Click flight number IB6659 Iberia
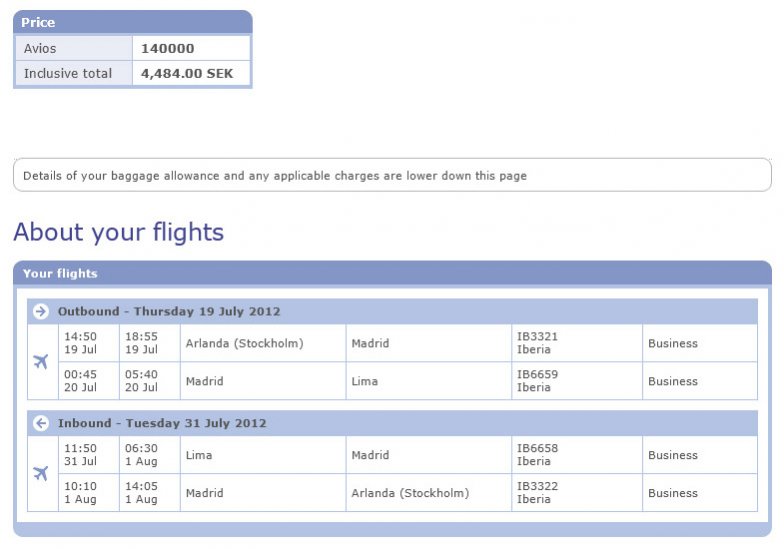The height and width of the screenshot is (549, 784). 537,381
